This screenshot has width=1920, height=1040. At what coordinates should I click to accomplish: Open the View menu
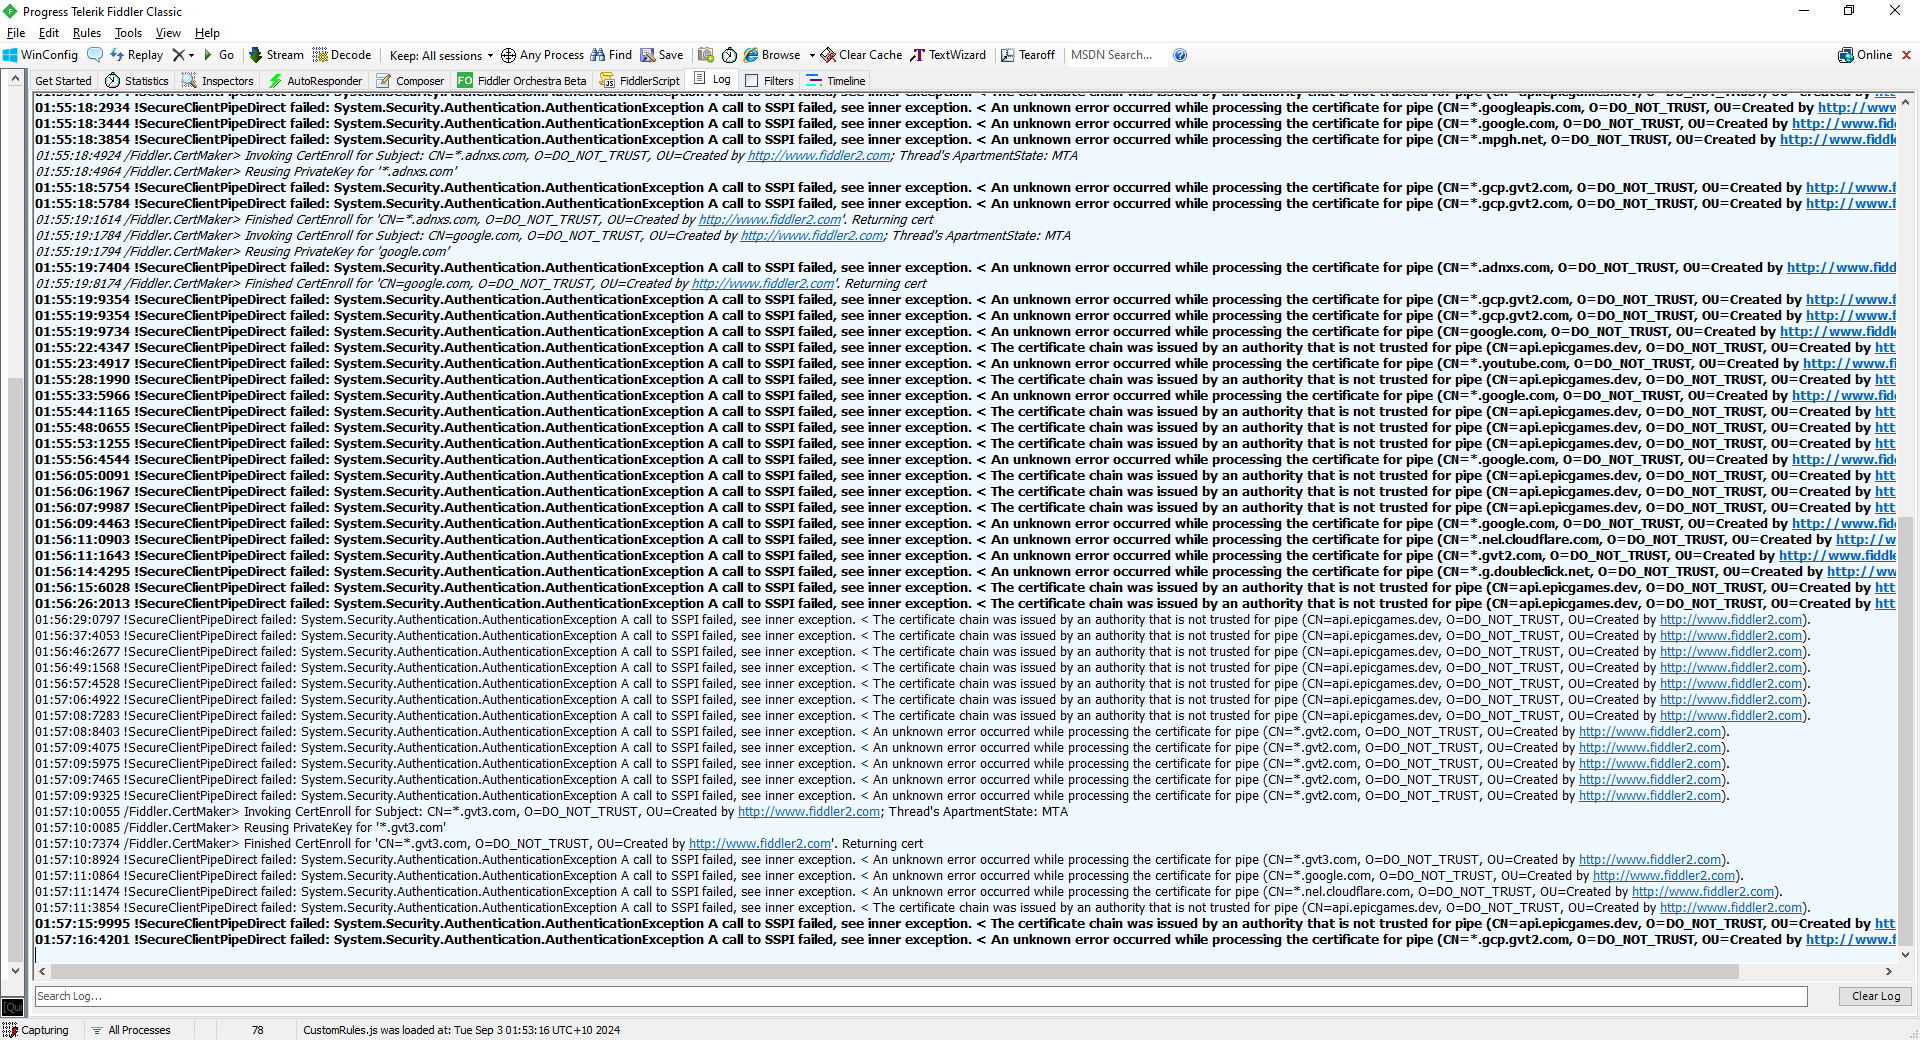pyautogui.click(x=168, y=33)
